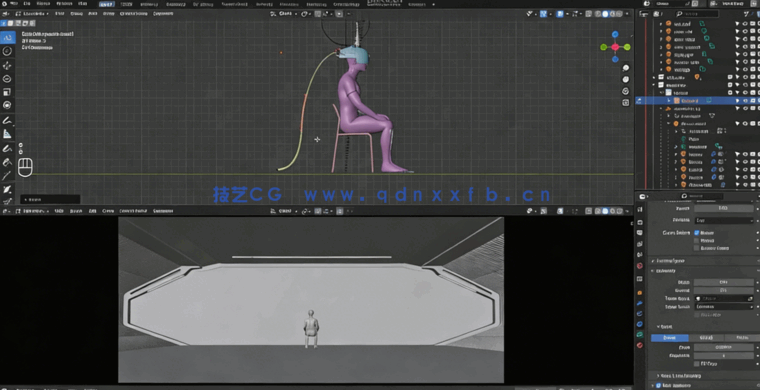Open the green Curve data properties tab
The width and height of the screenshot is (760, 390).
tap(640, 334)
